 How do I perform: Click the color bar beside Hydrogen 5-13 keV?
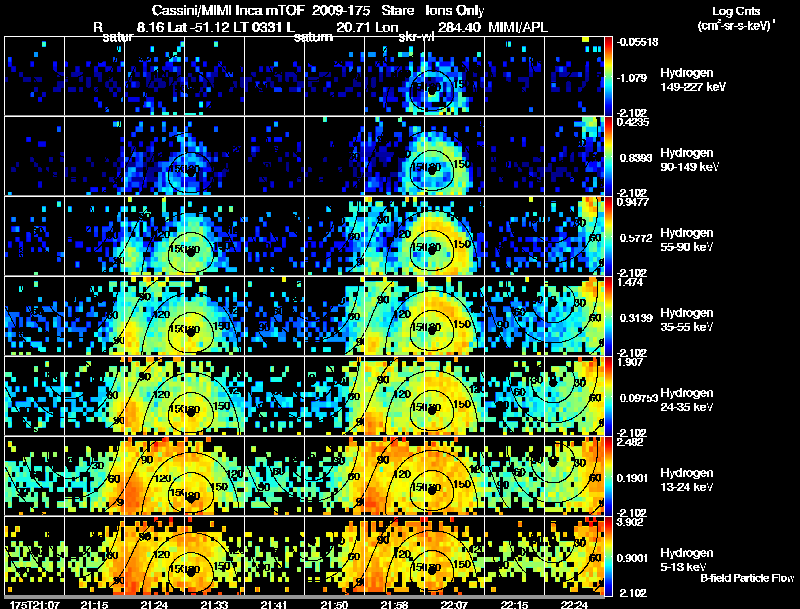coord(608,556)
